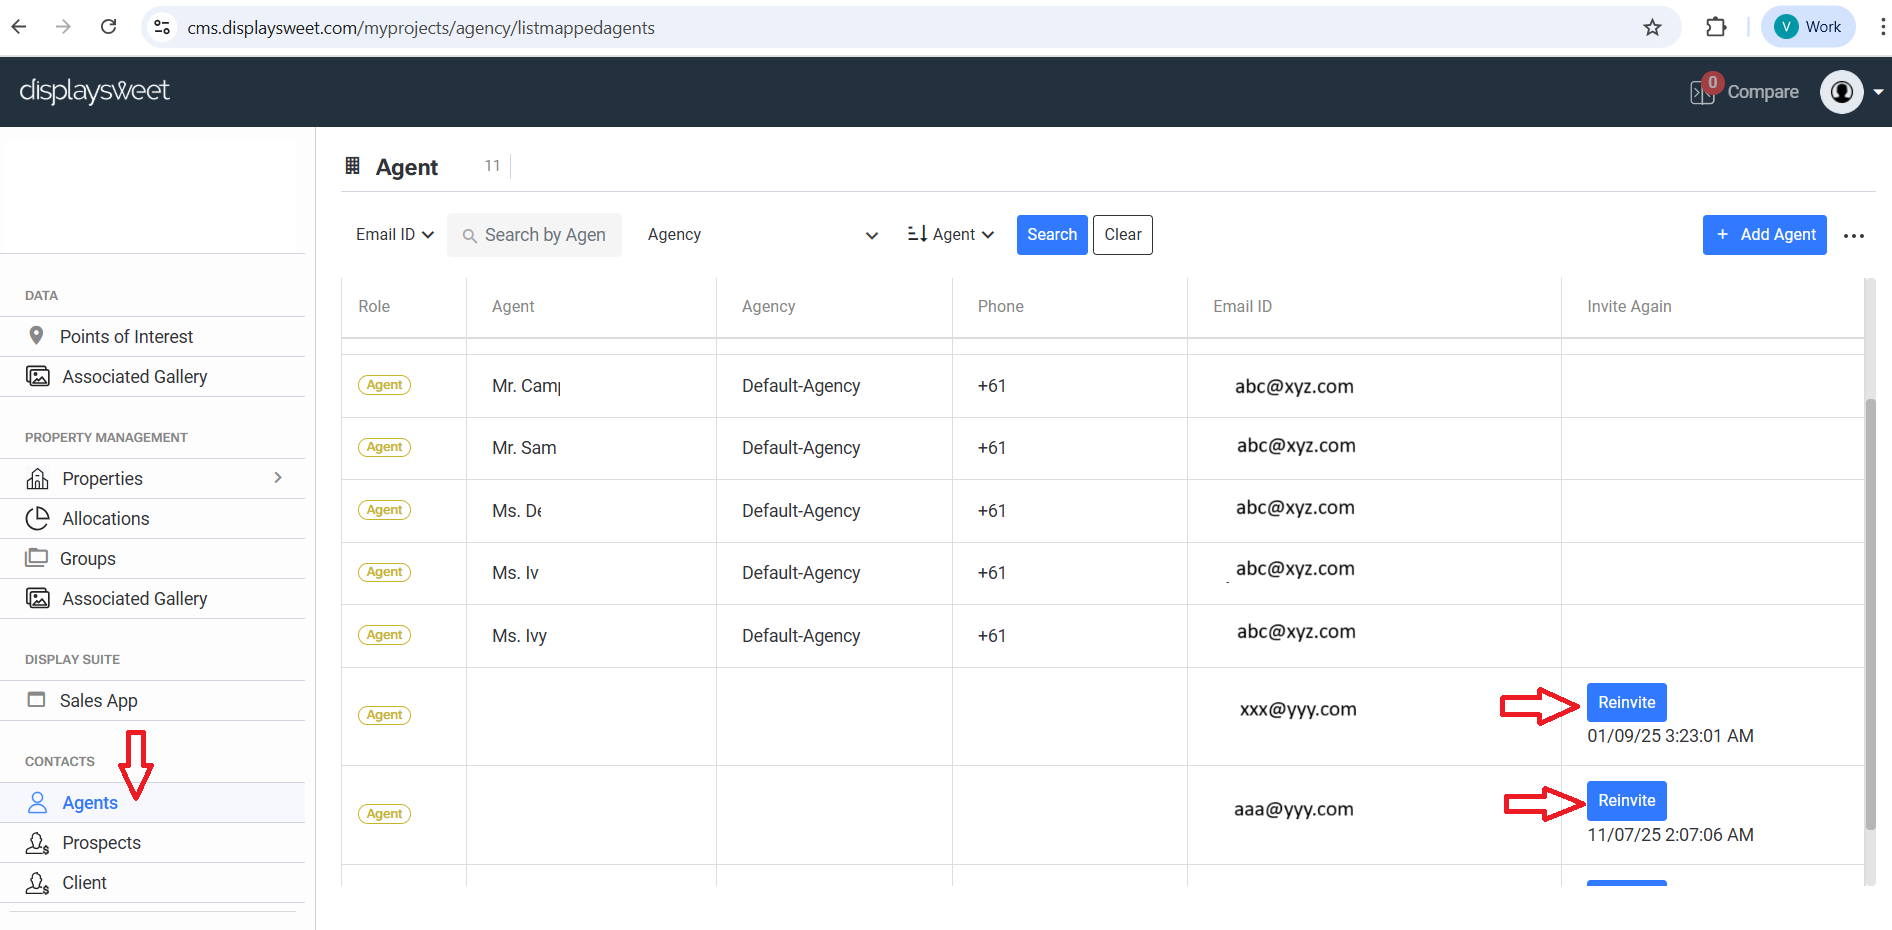Open browser extensions puzzle icon
Image resolution: width=1892 pixels, height=930 pixels.
pyautogui.click(x=1716, y=28)
